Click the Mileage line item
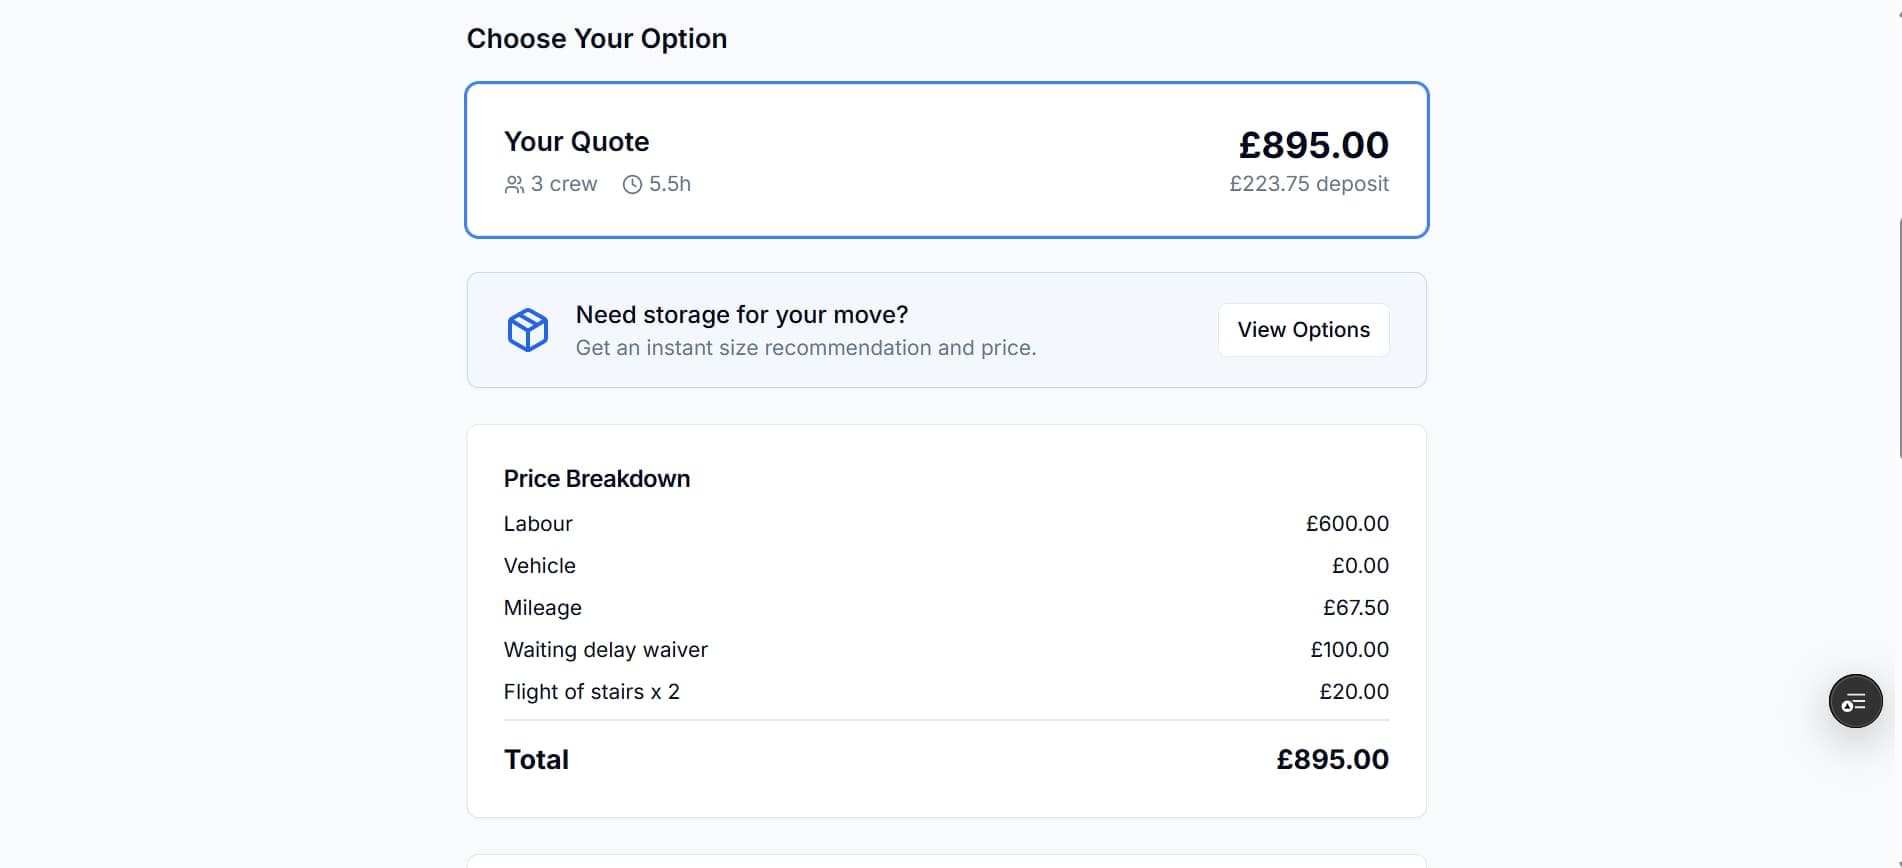Viewport: 1902px width, 868px height. tap(542, 608)
